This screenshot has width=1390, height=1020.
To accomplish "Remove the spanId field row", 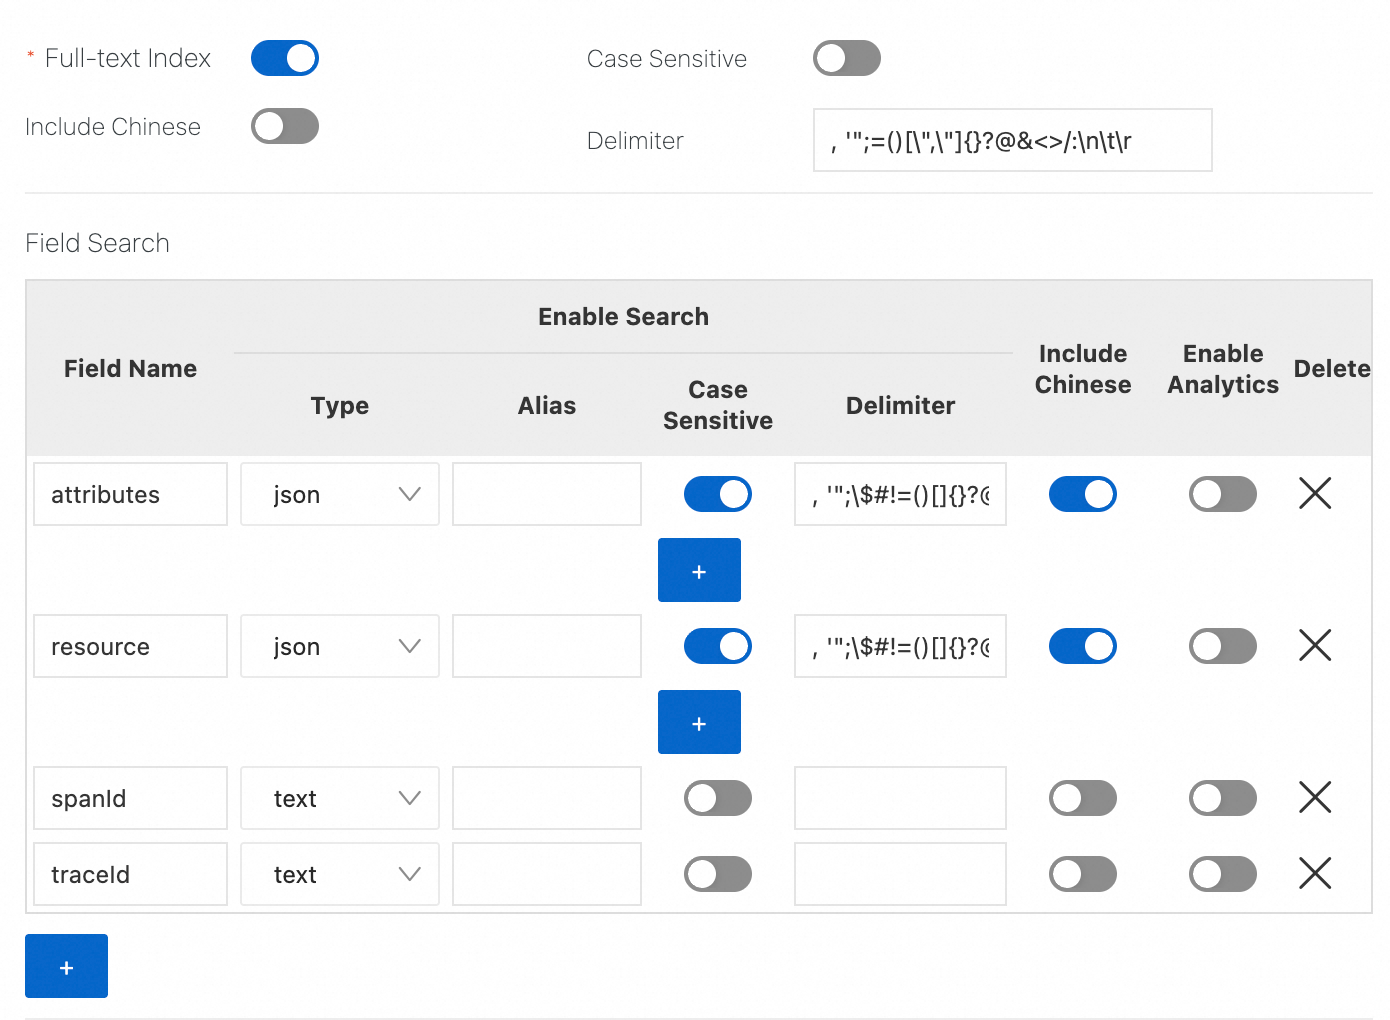I will (1314, 797).
